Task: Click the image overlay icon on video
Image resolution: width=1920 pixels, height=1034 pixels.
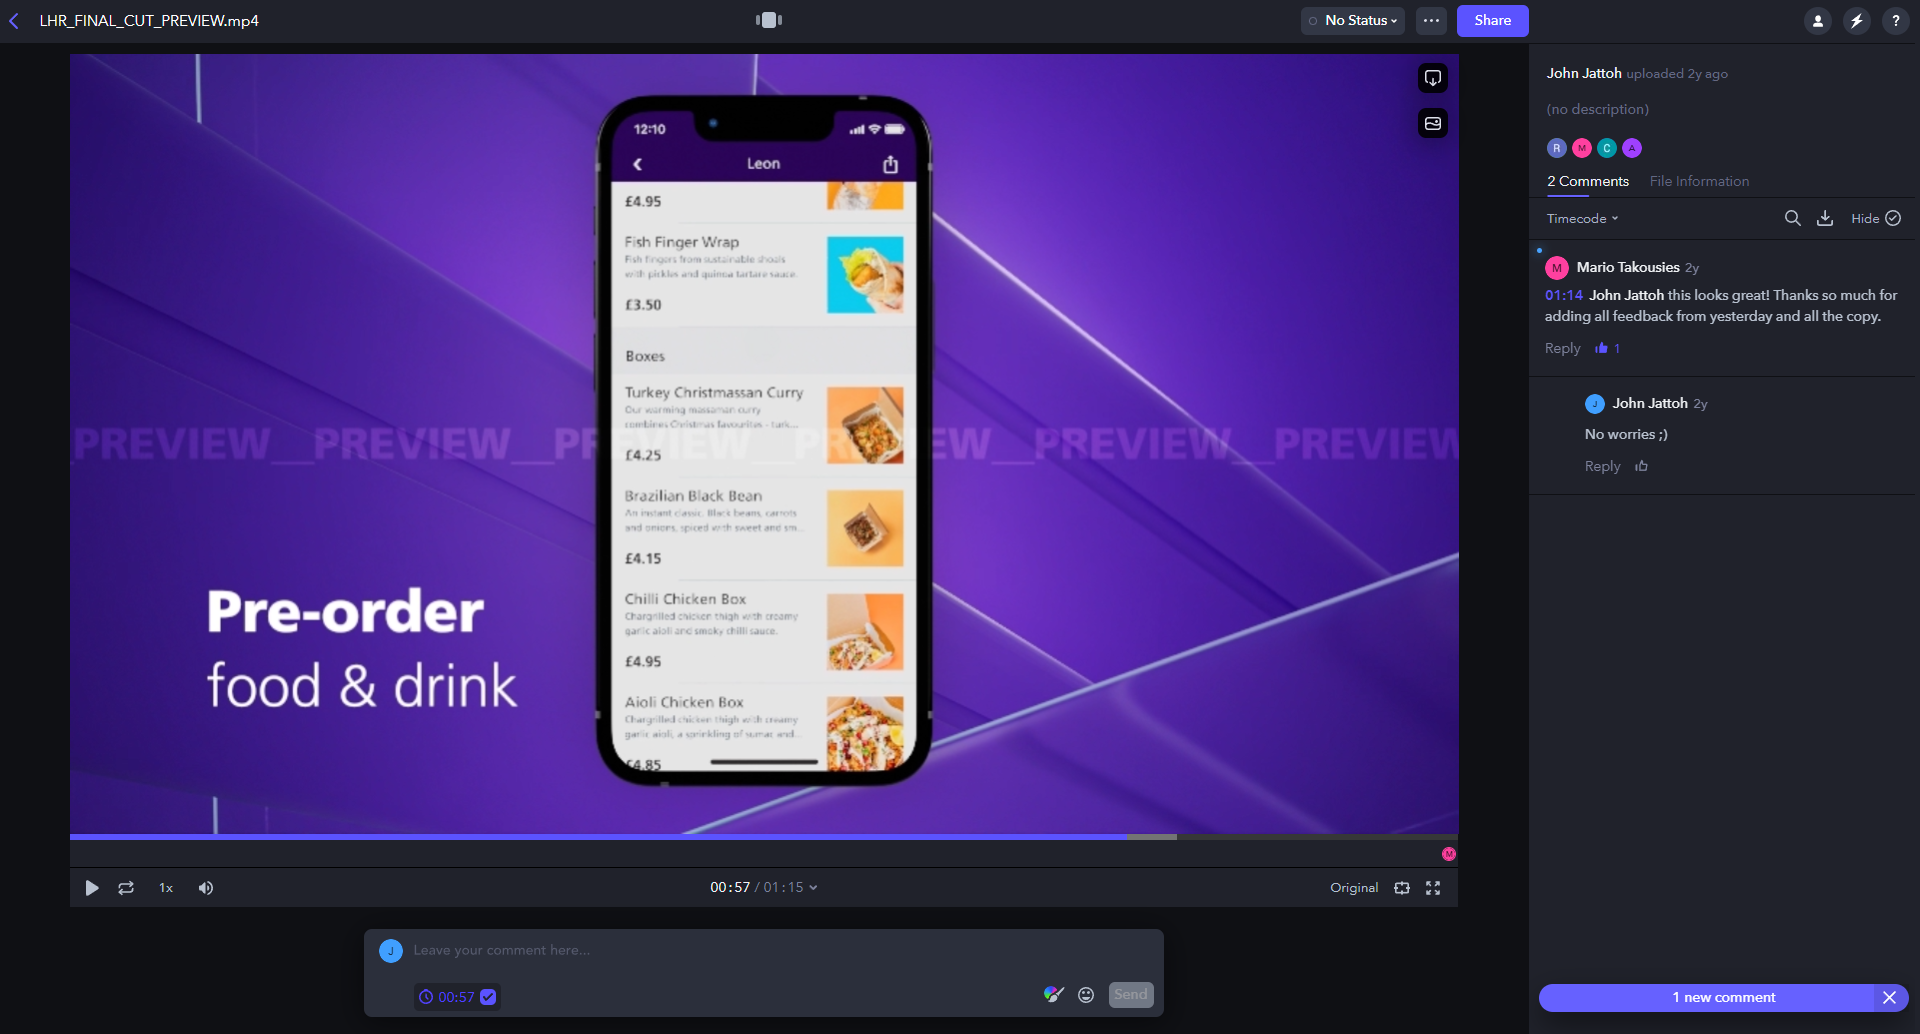Action: point(1432,123)
